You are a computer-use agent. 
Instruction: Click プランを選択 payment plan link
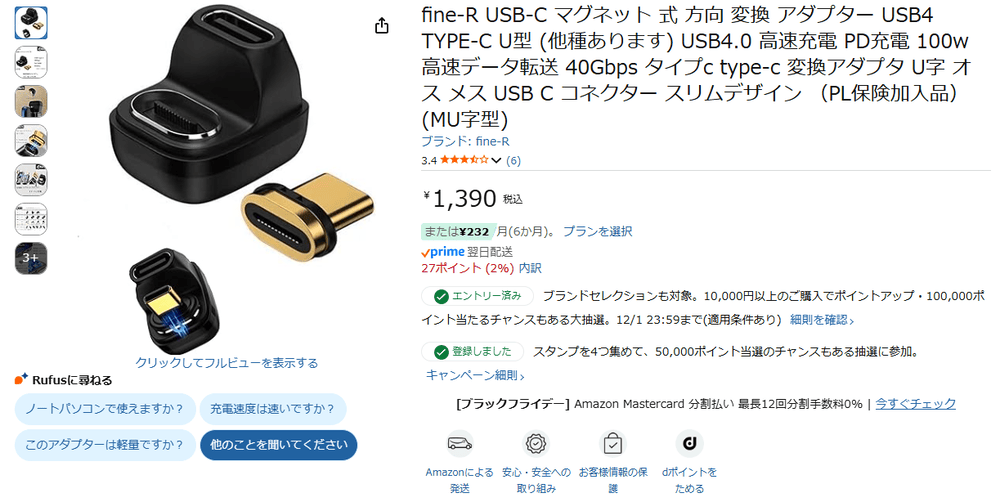pyautogui.click(x=598, y=232)
